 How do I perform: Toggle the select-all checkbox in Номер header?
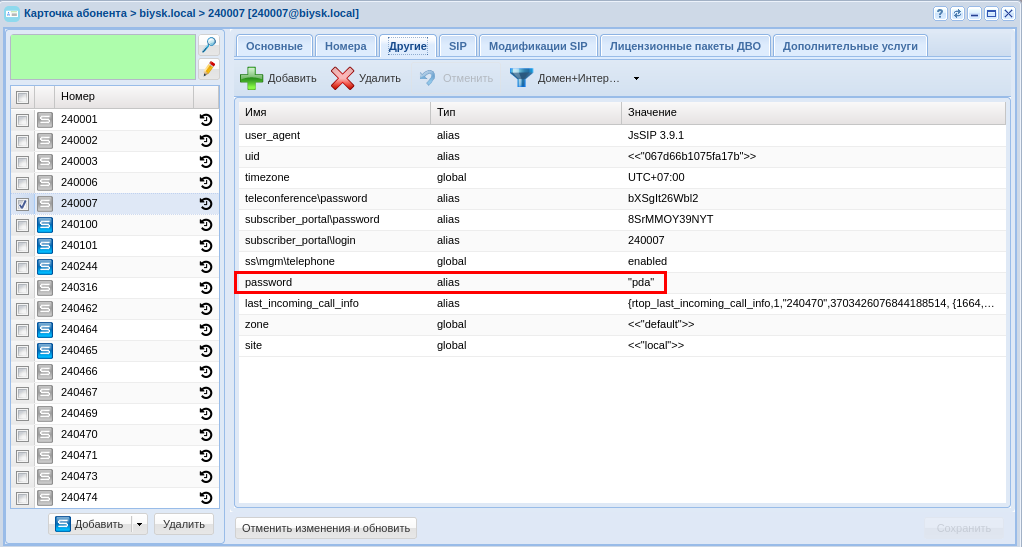click(23, 97)
